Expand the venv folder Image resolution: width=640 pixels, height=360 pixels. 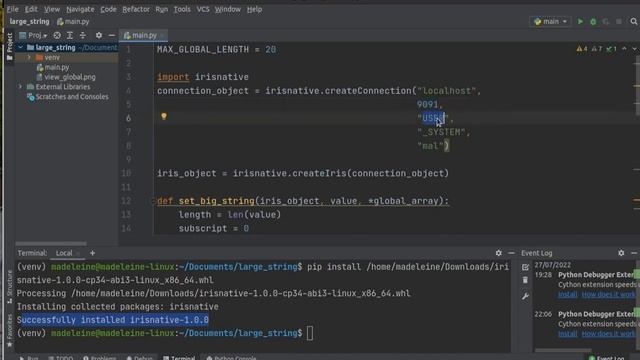pos(29,58)
